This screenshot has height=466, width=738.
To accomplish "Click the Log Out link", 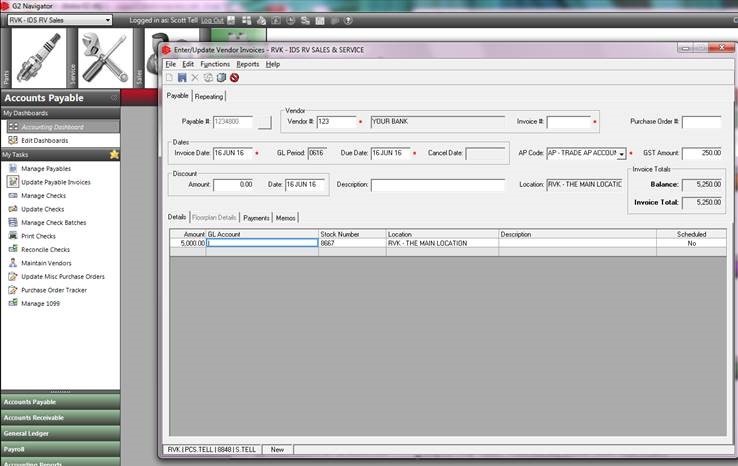I will [x=212, y=21].
